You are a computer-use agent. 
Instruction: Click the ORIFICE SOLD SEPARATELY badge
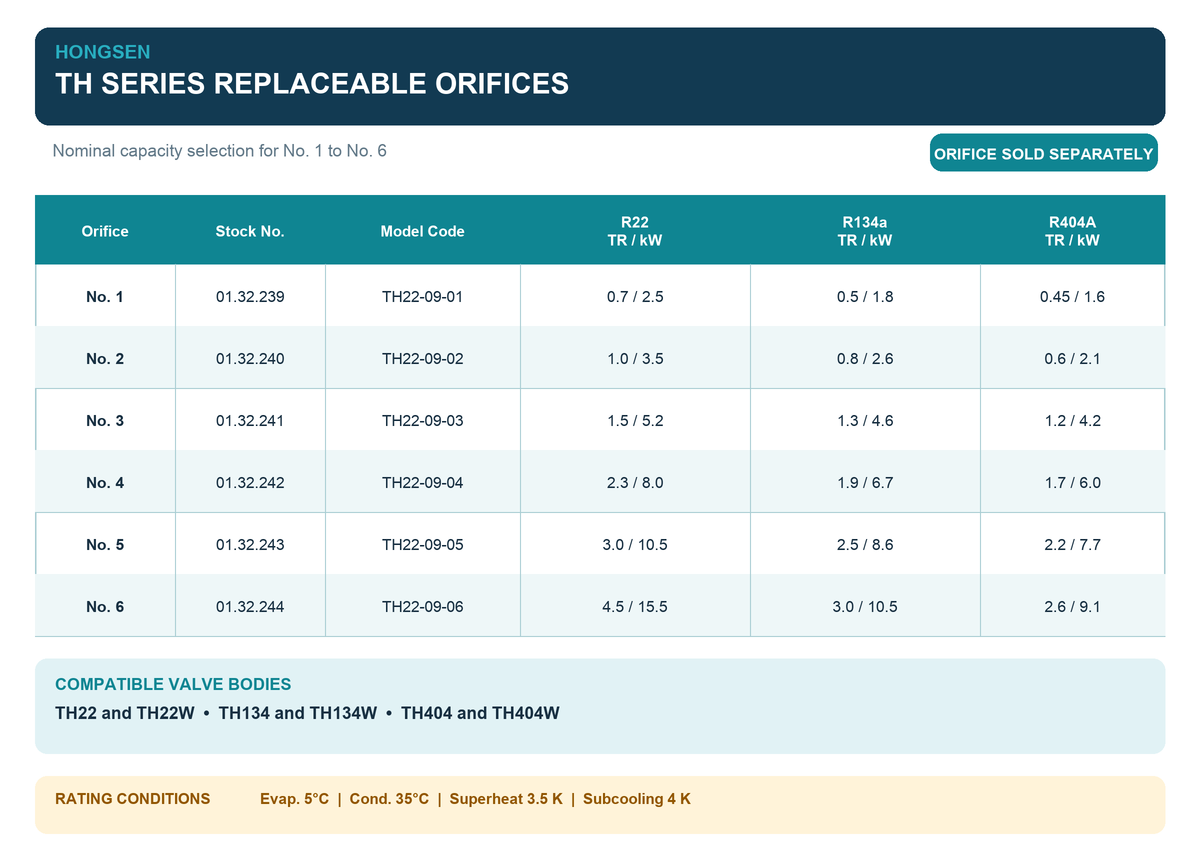pyautogui.click(x=1044, y=153)
